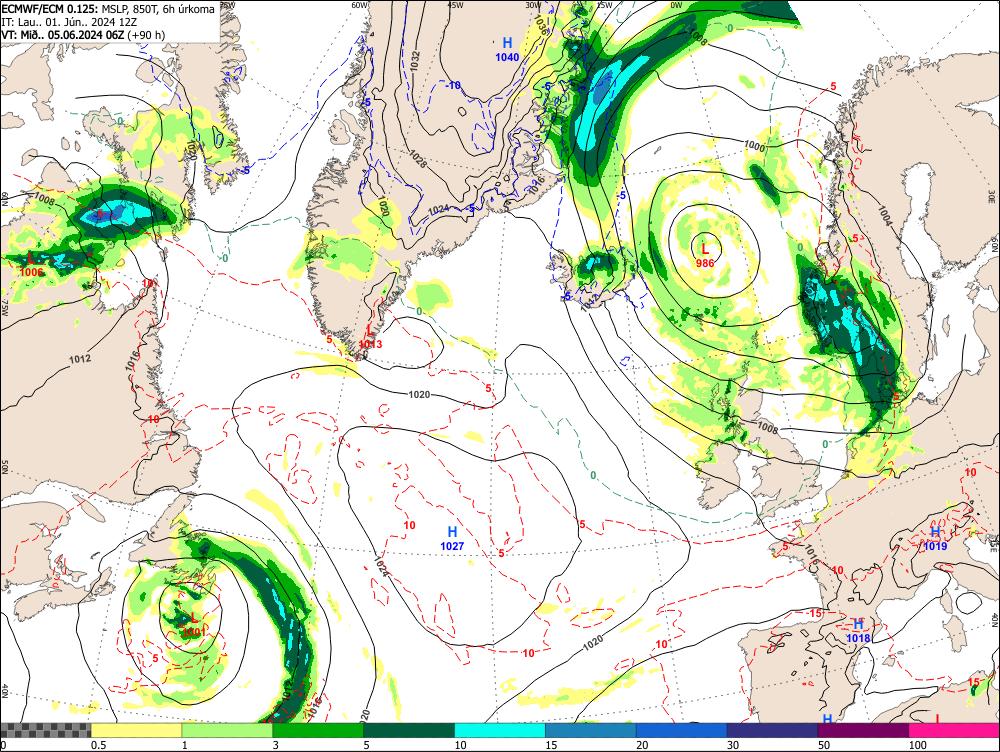
Task: Click the 1040 pressure value
Action: [x=507, y=57]
